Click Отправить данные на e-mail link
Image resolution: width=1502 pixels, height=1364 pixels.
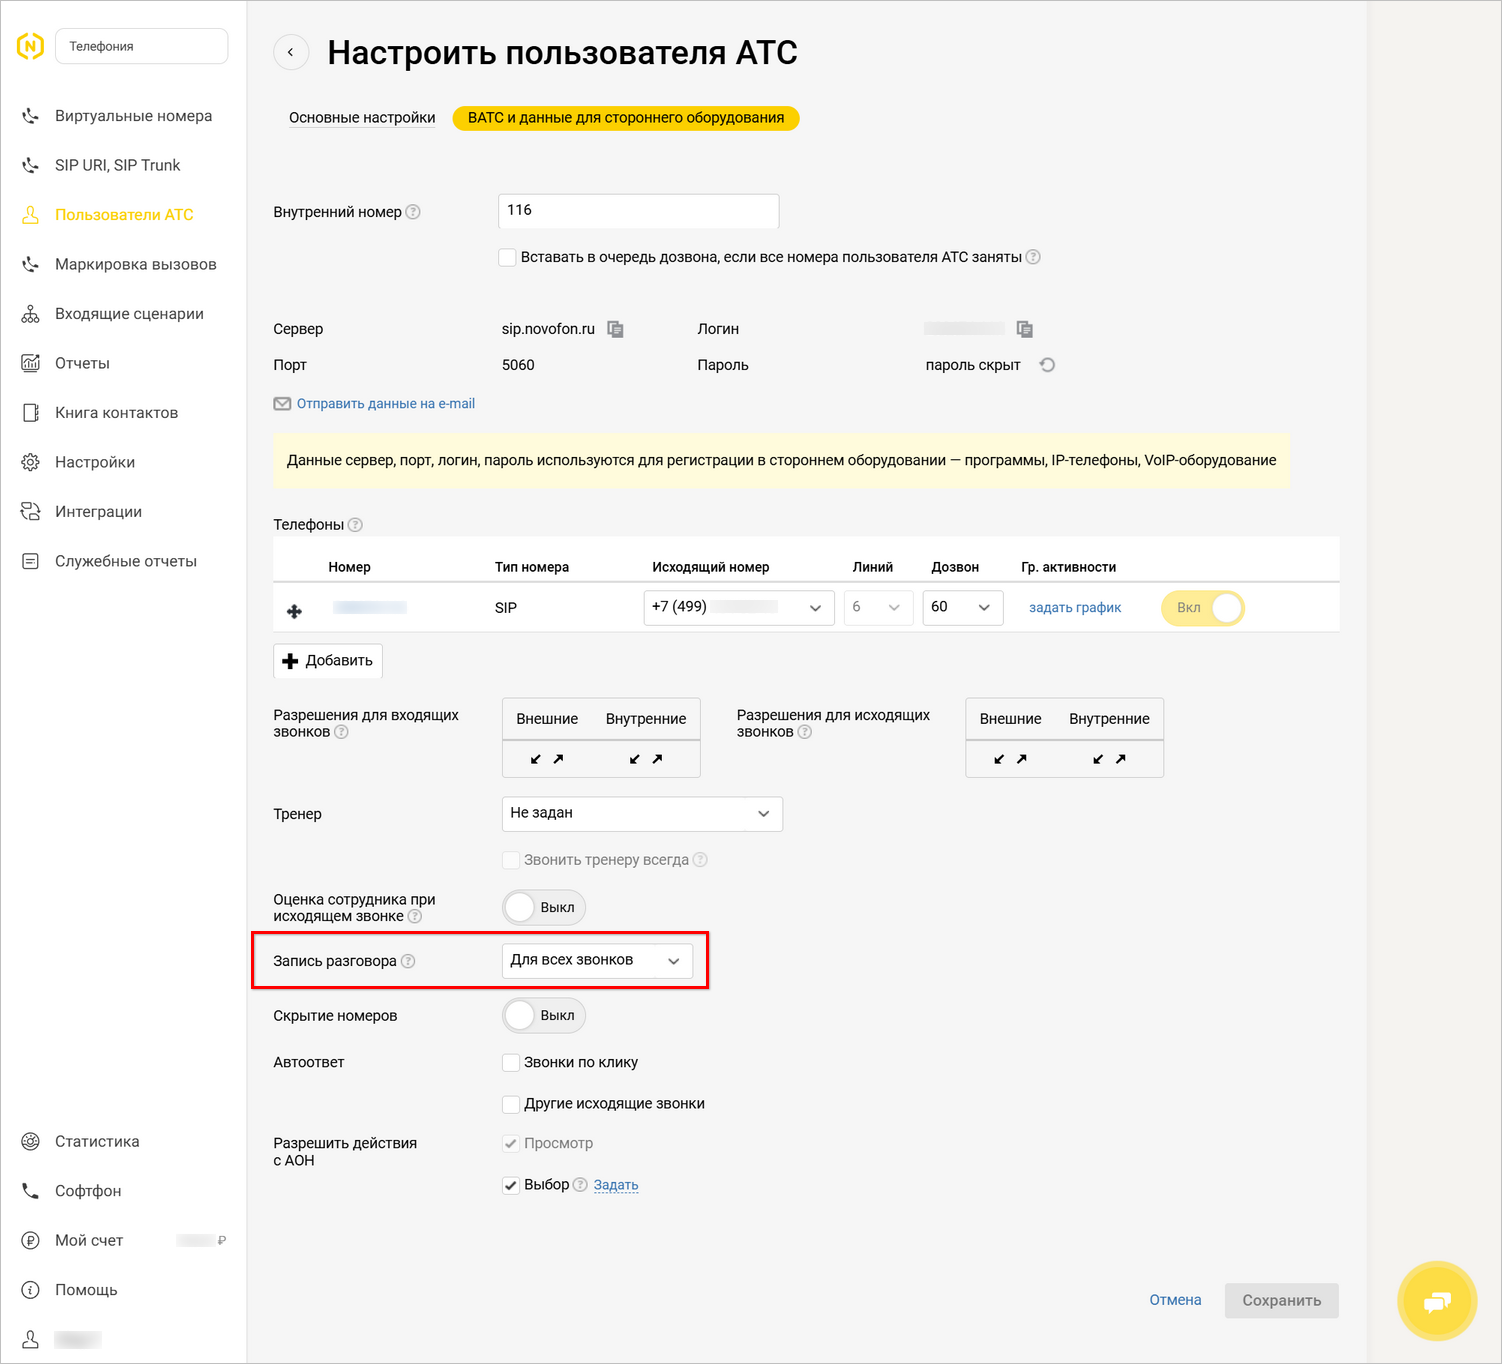[385, 403]
